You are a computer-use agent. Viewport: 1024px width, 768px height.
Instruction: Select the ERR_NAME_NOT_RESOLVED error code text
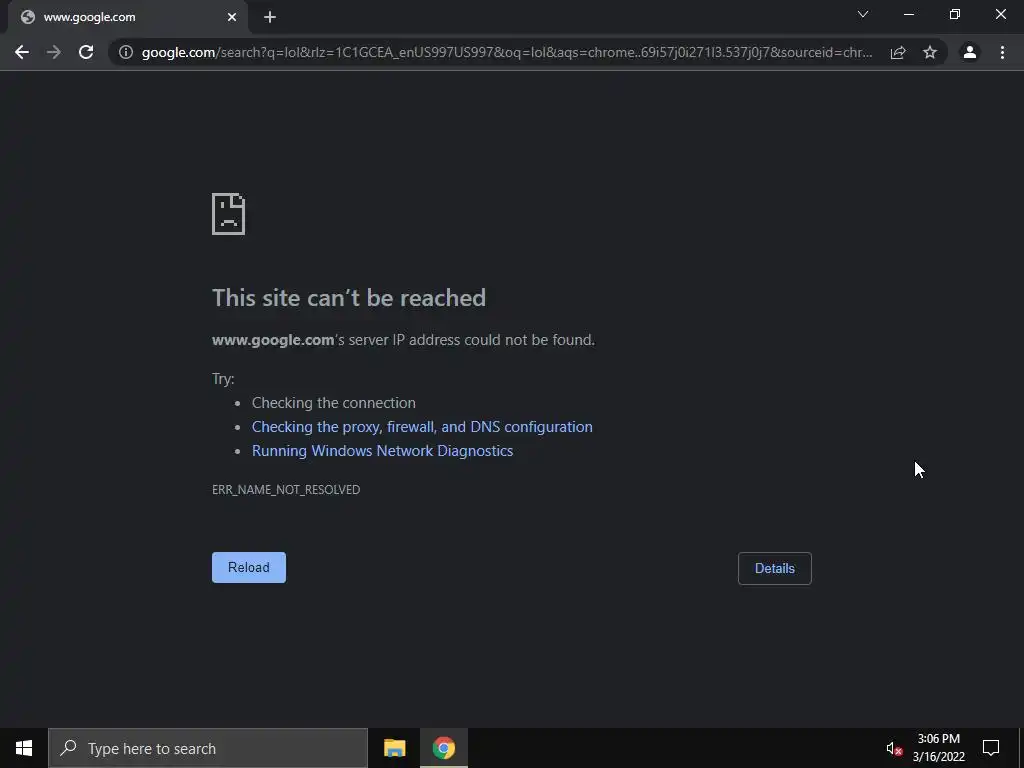(x=286, y=490)
